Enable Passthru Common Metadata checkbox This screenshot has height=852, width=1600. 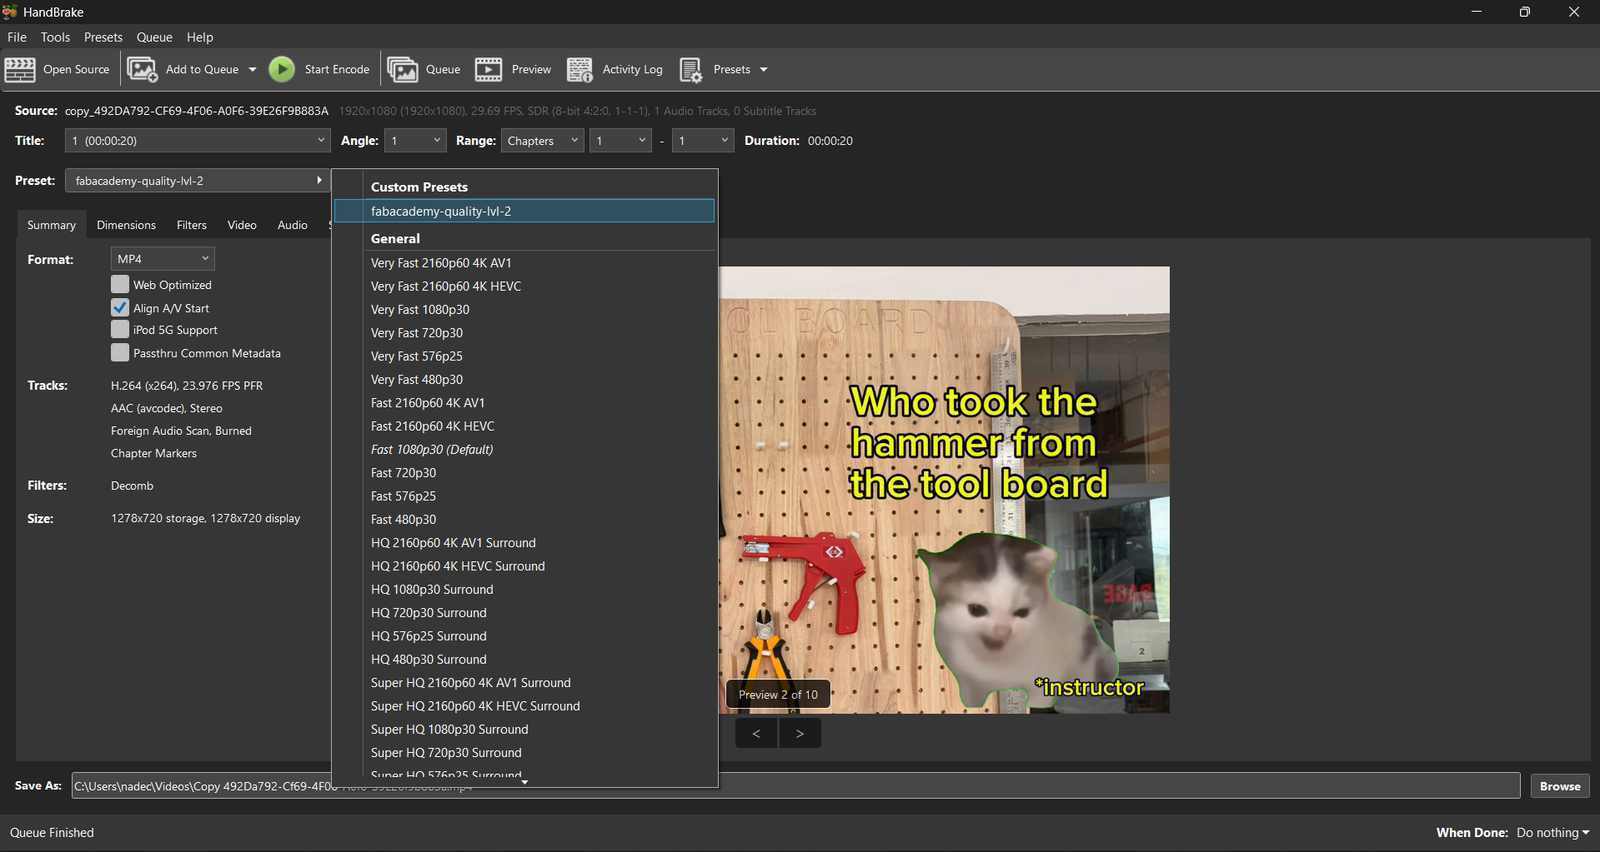120,353
